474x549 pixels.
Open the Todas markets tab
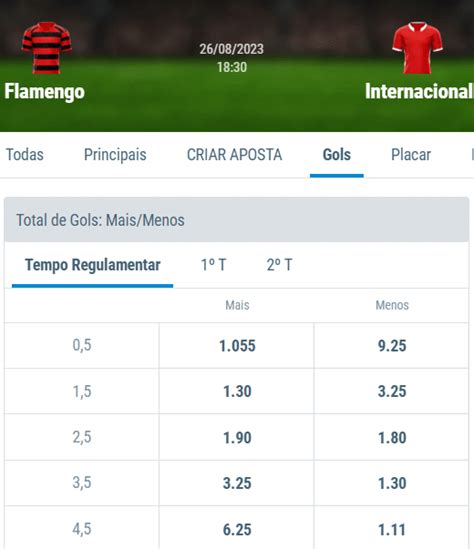25,155
